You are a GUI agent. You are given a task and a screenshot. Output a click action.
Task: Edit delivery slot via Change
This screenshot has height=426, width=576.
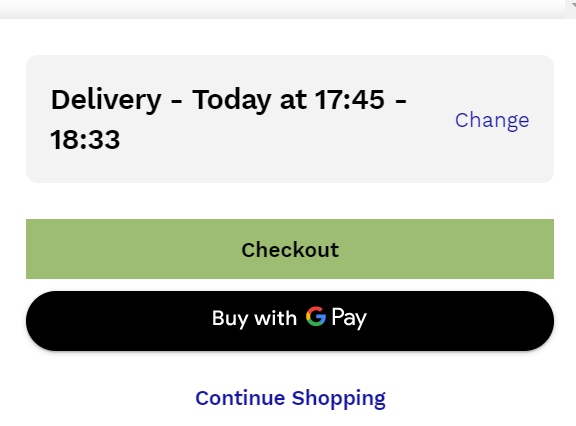[x=492, y=120]
